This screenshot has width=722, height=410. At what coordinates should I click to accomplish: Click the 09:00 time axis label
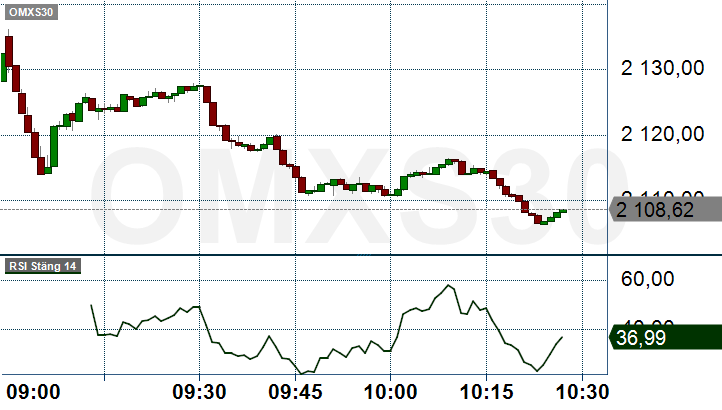coord(34,392)
